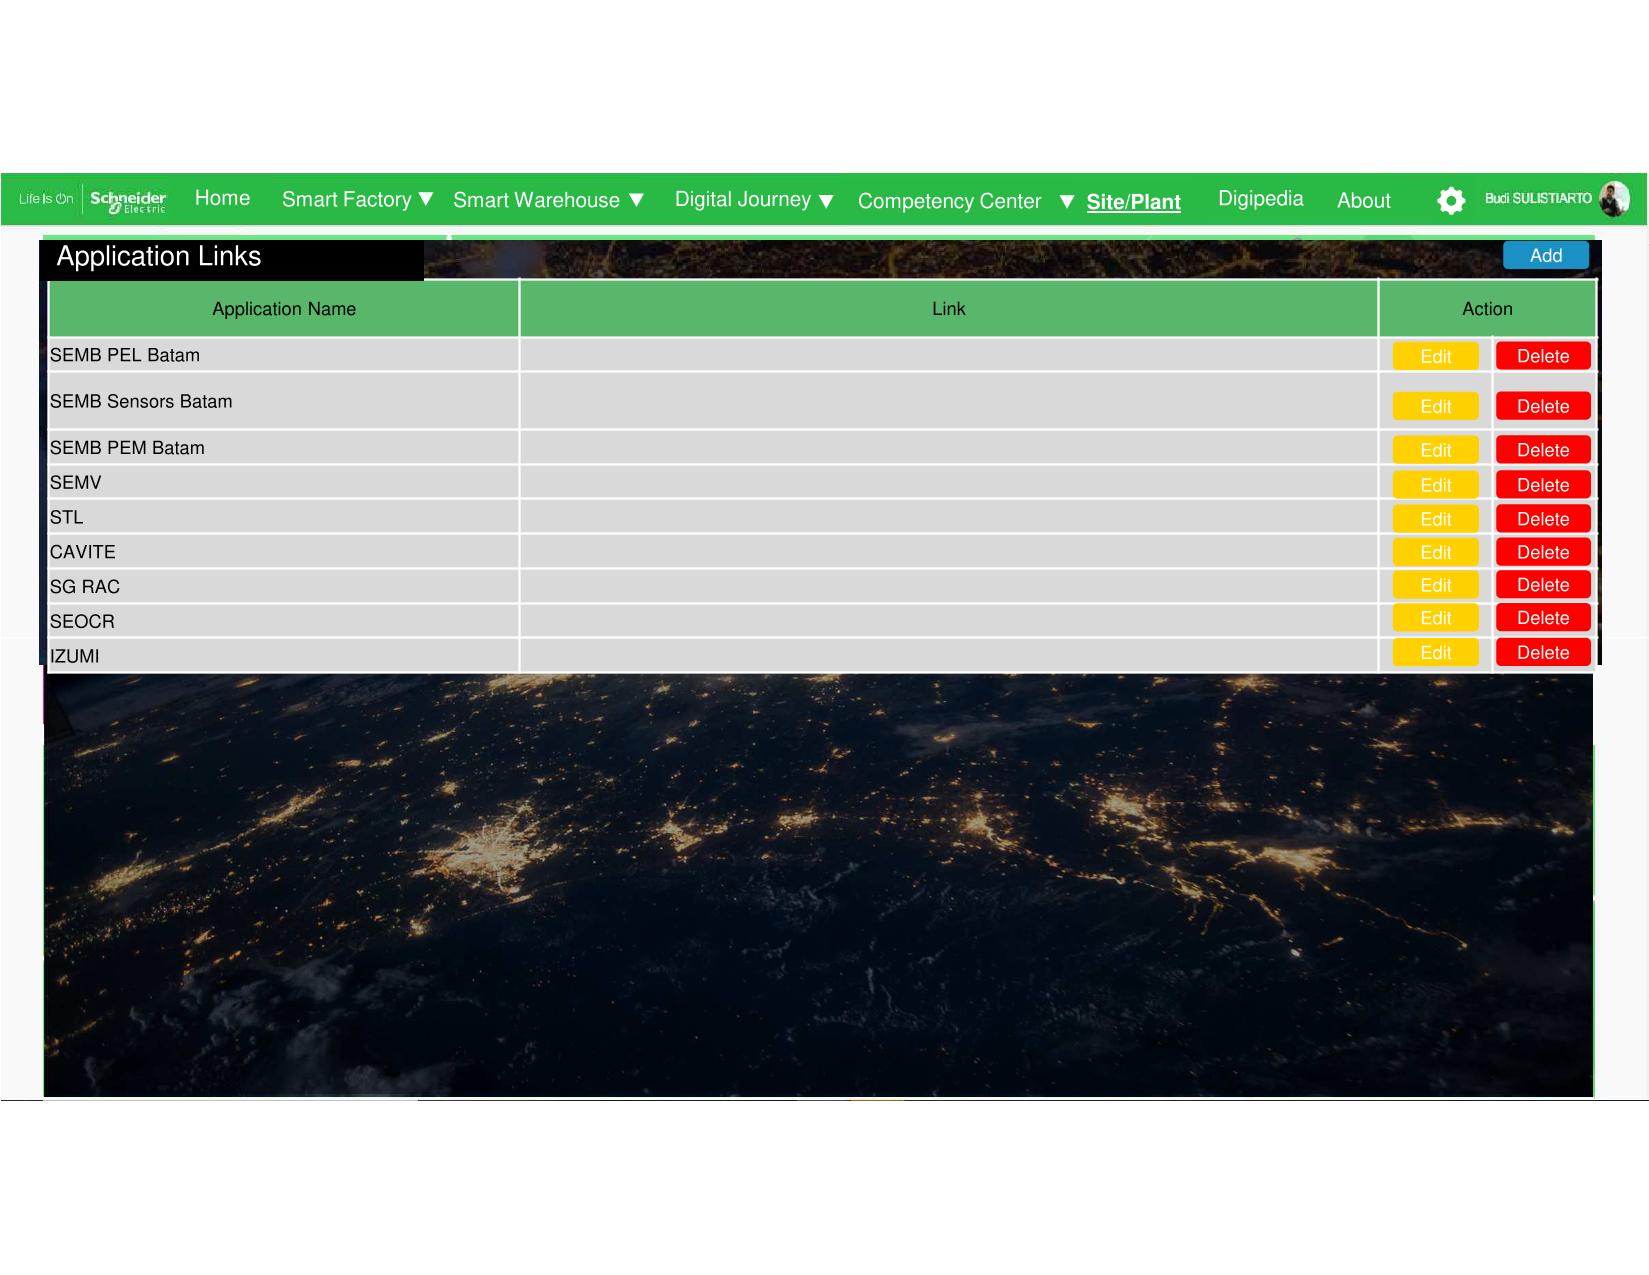Open the settings gear icon
The image size is (1649, 1275).
coord(1450,201)
